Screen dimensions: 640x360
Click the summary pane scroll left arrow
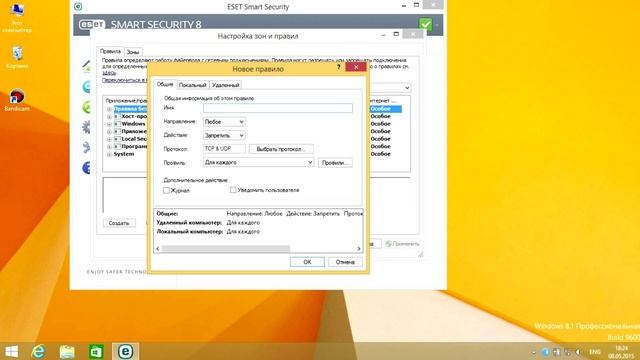pos(158,249)
